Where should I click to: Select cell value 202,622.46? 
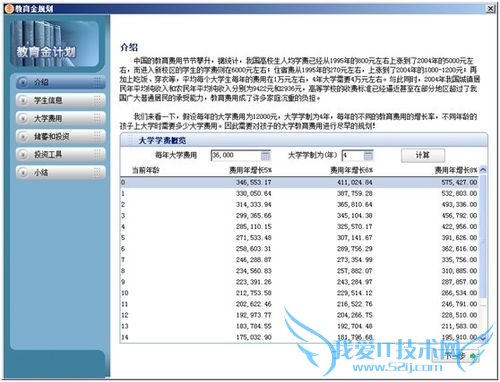coord(254,304)
